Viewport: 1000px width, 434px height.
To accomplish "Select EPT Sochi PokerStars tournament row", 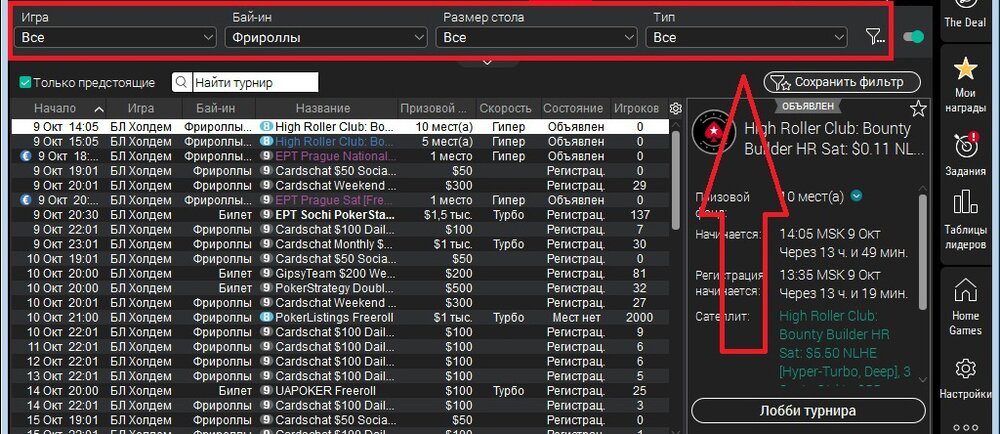I will (x=340, y=215).
